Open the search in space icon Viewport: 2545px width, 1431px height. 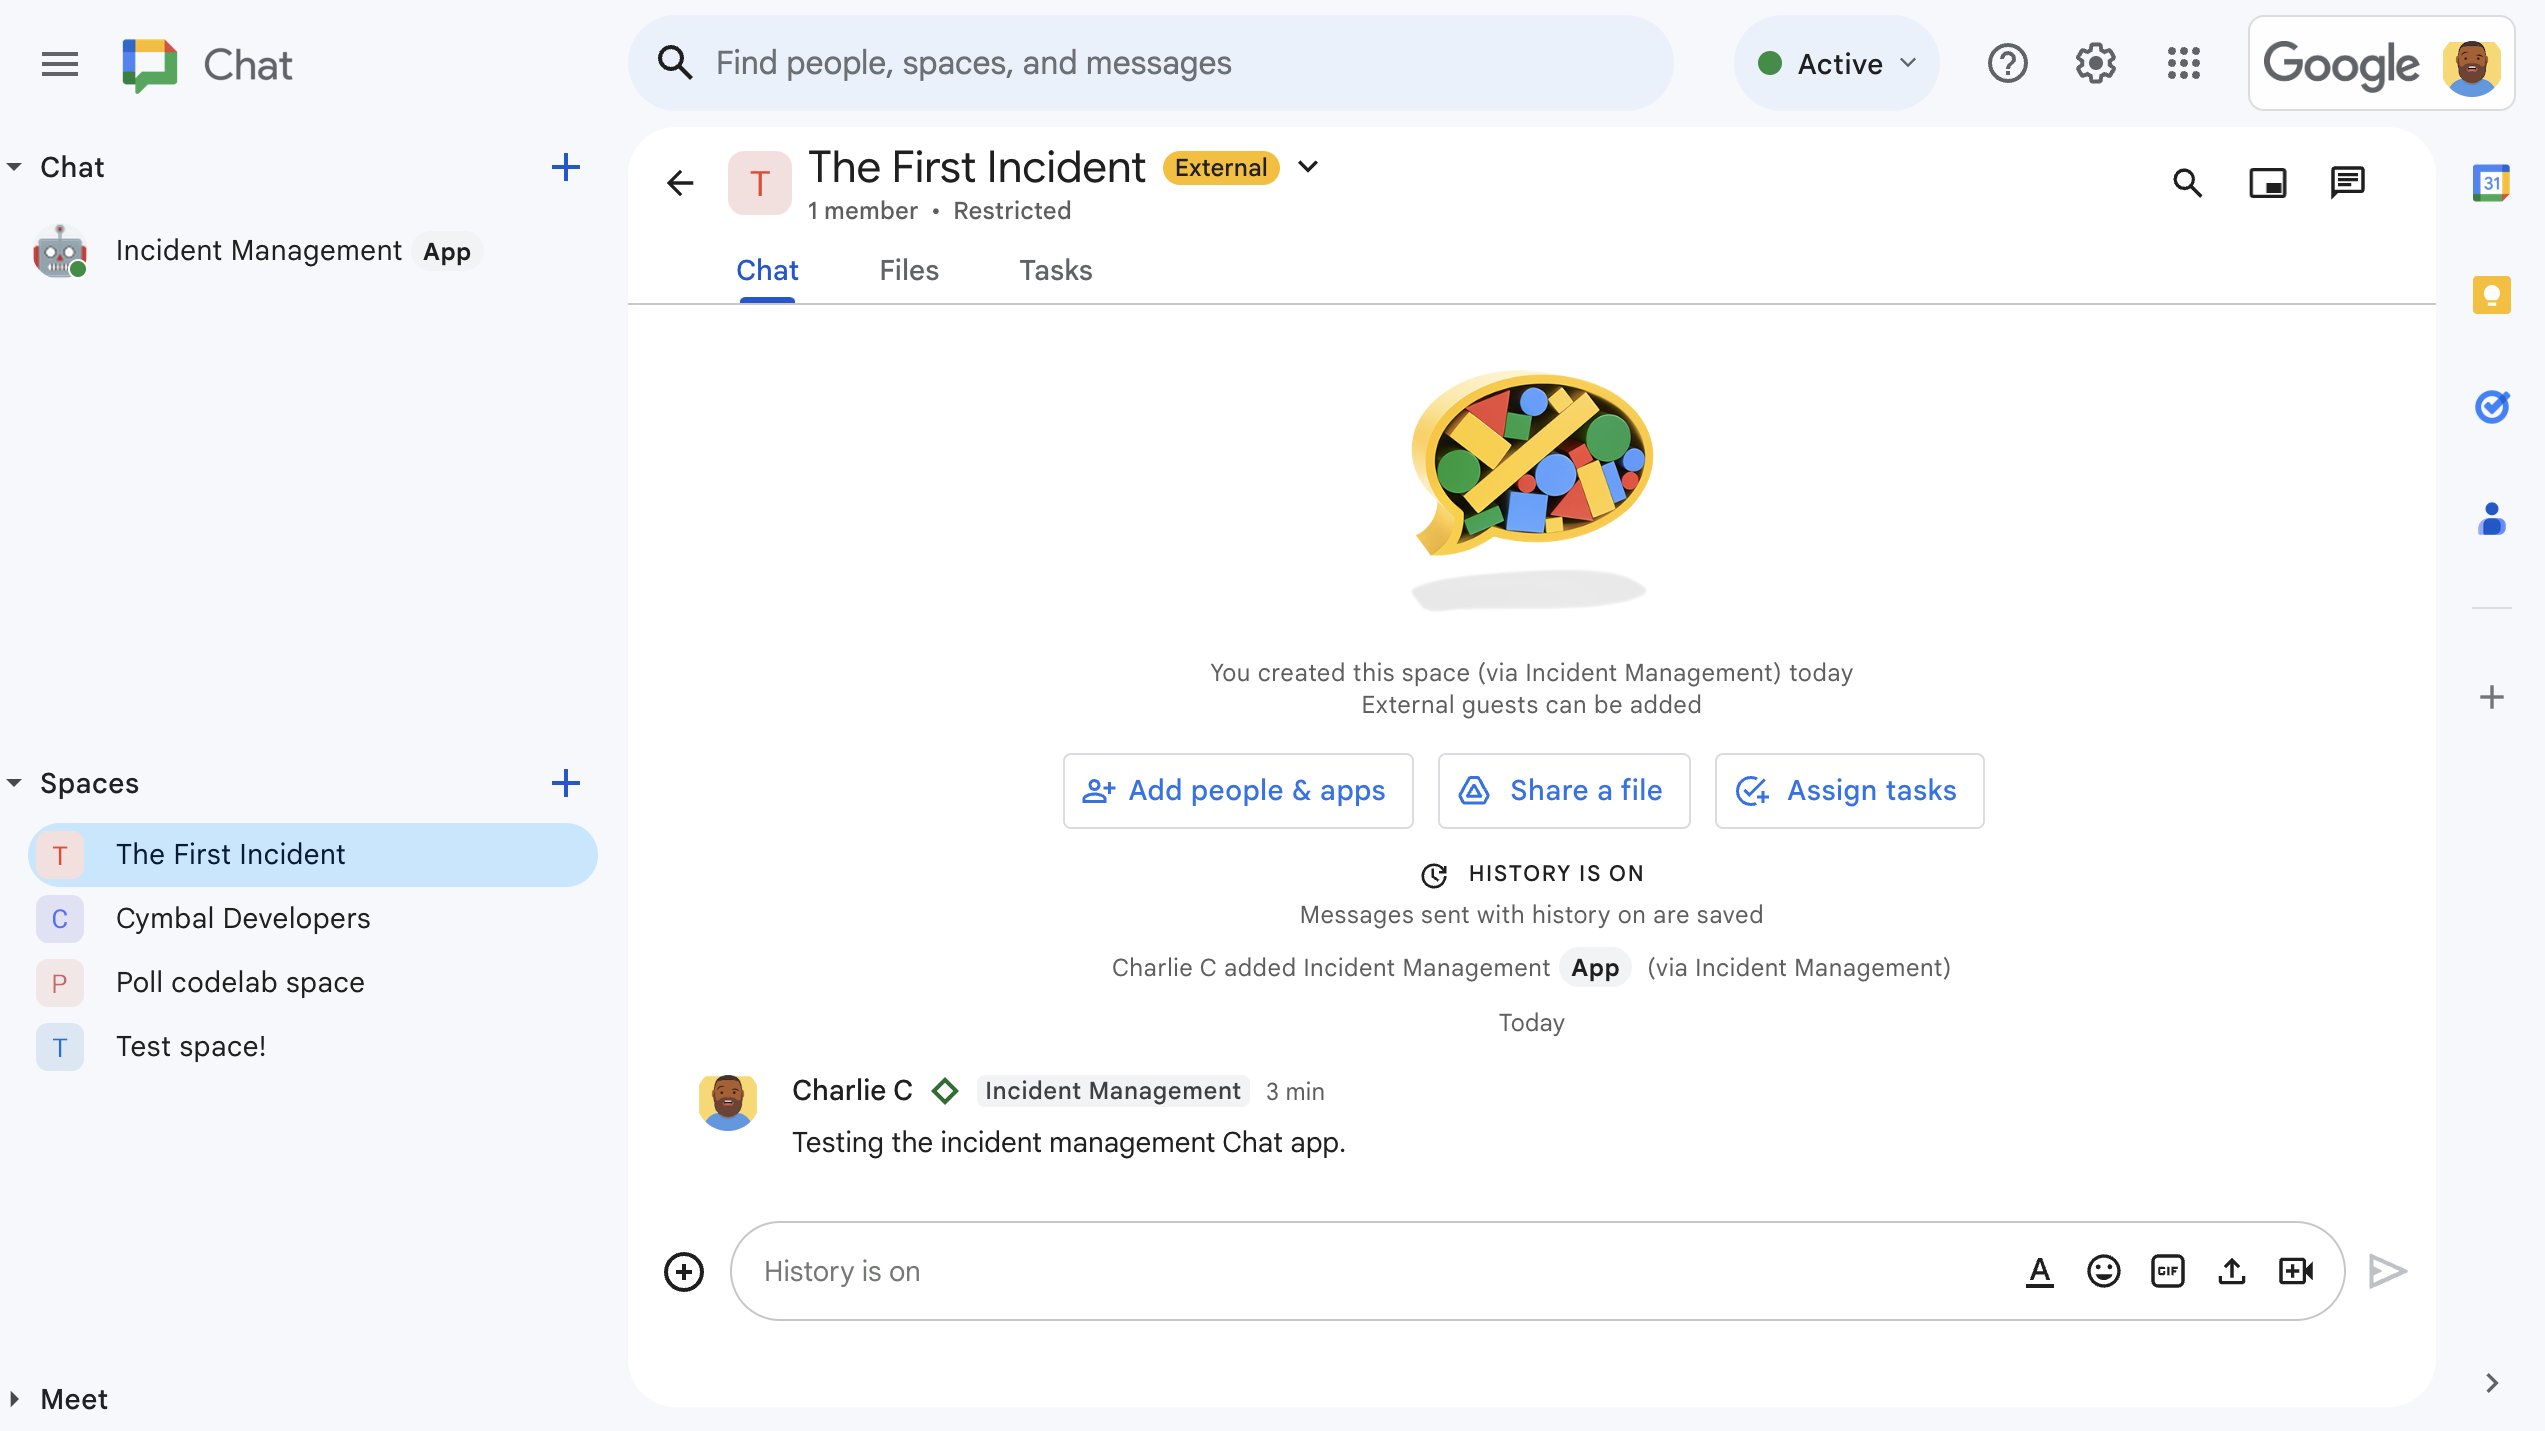[2188, 182]
